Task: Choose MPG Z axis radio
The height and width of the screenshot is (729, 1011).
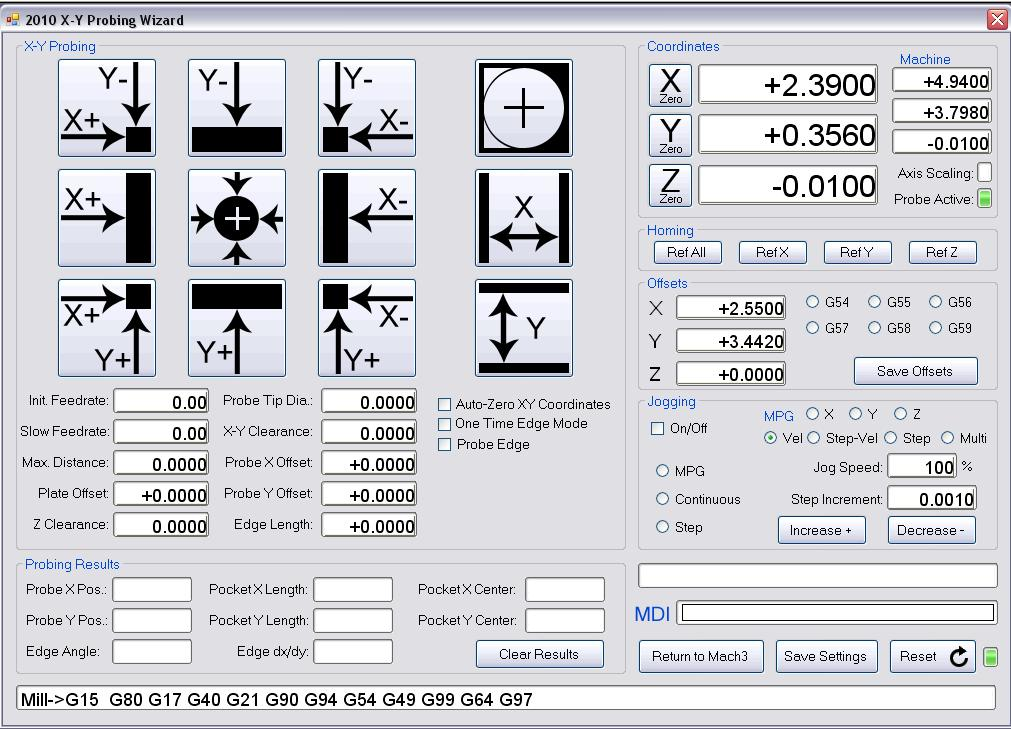Action: click(x=900, y=414)
